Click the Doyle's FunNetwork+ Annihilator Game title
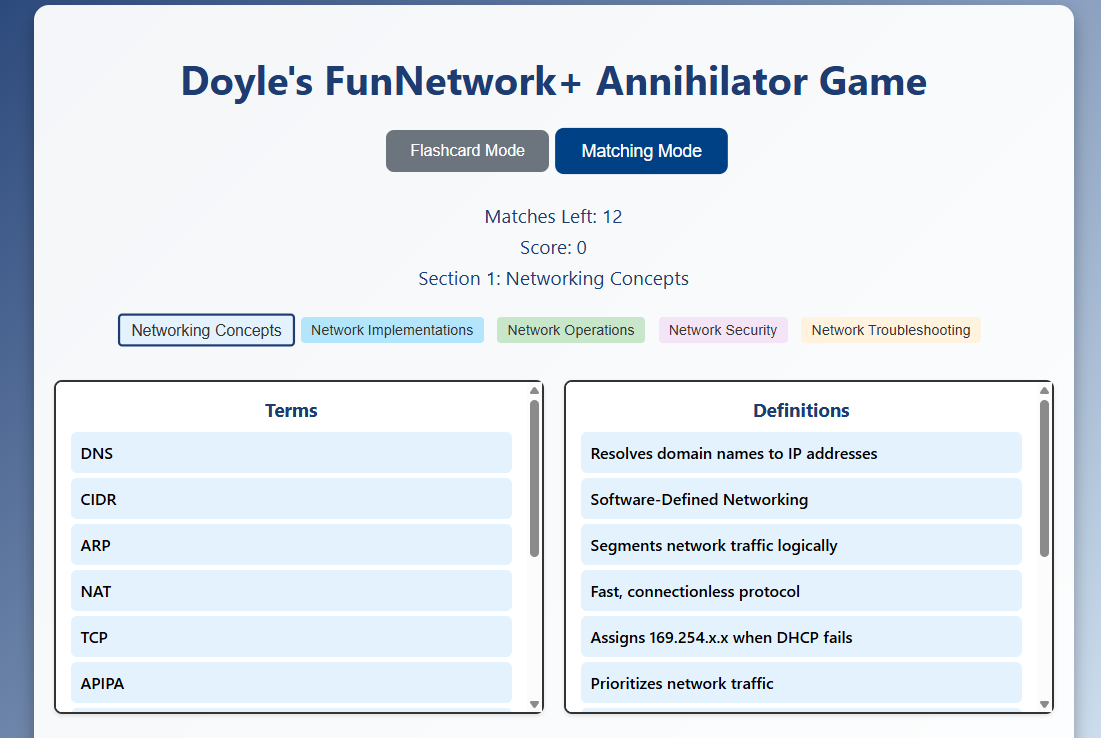 pyautogui.click(x=554, y=81)
